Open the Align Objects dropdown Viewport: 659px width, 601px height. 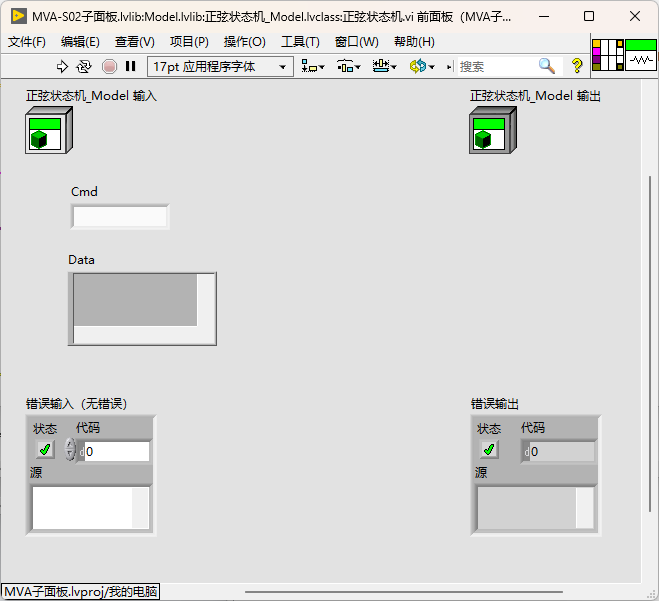(x=313, y=66)
